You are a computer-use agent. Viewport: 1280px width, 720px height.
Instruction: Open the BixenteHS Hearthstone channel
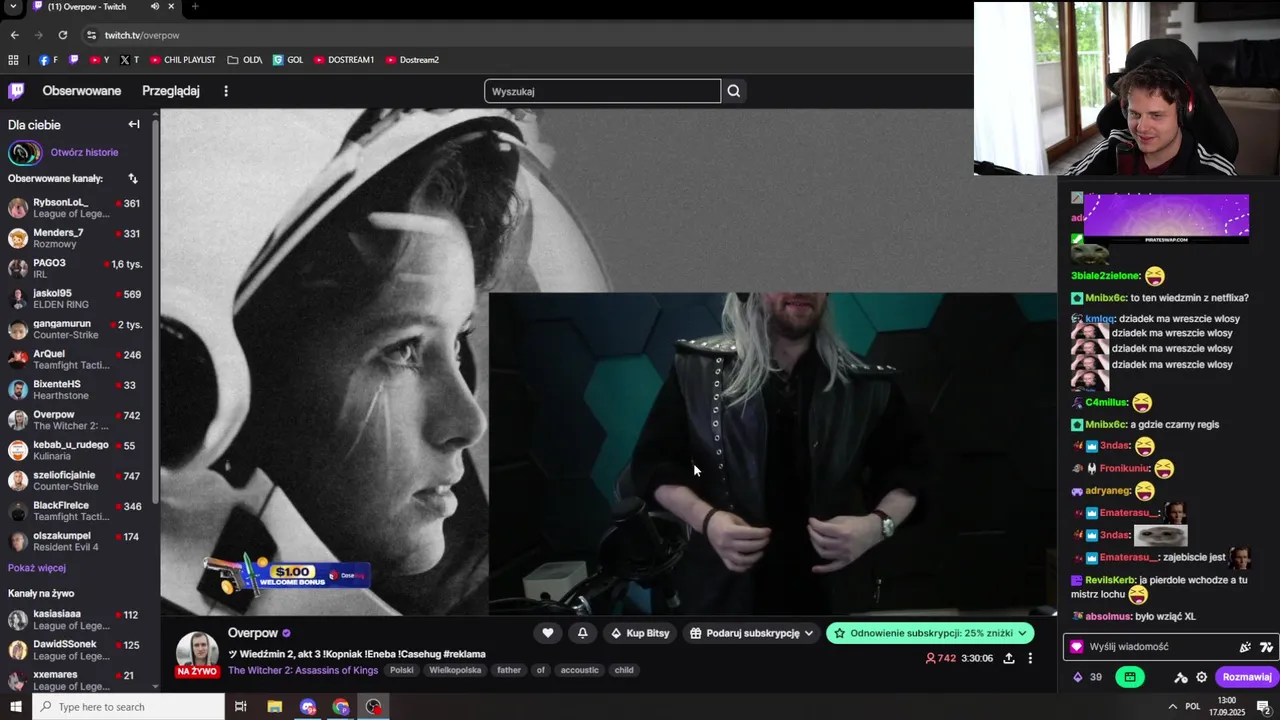point(78,389)
